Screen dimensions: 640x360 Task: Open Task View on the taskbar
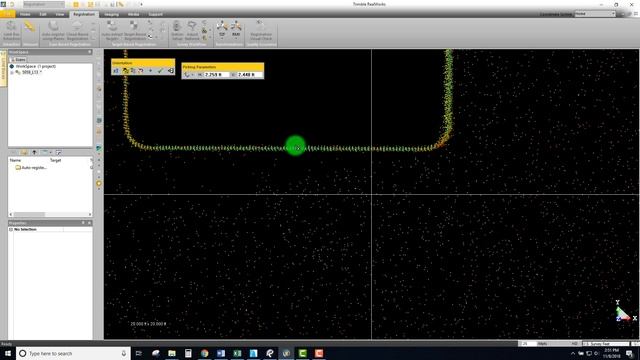[139, 353]
